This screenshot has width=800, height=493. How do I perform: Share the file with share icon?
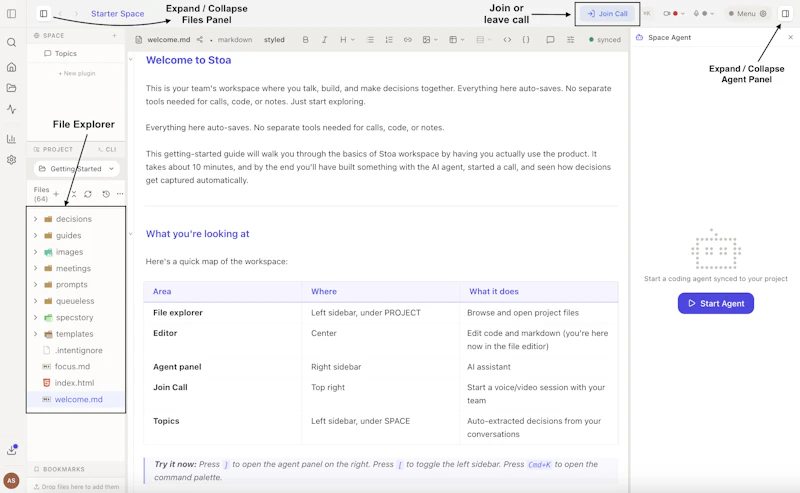coord(199,40)
